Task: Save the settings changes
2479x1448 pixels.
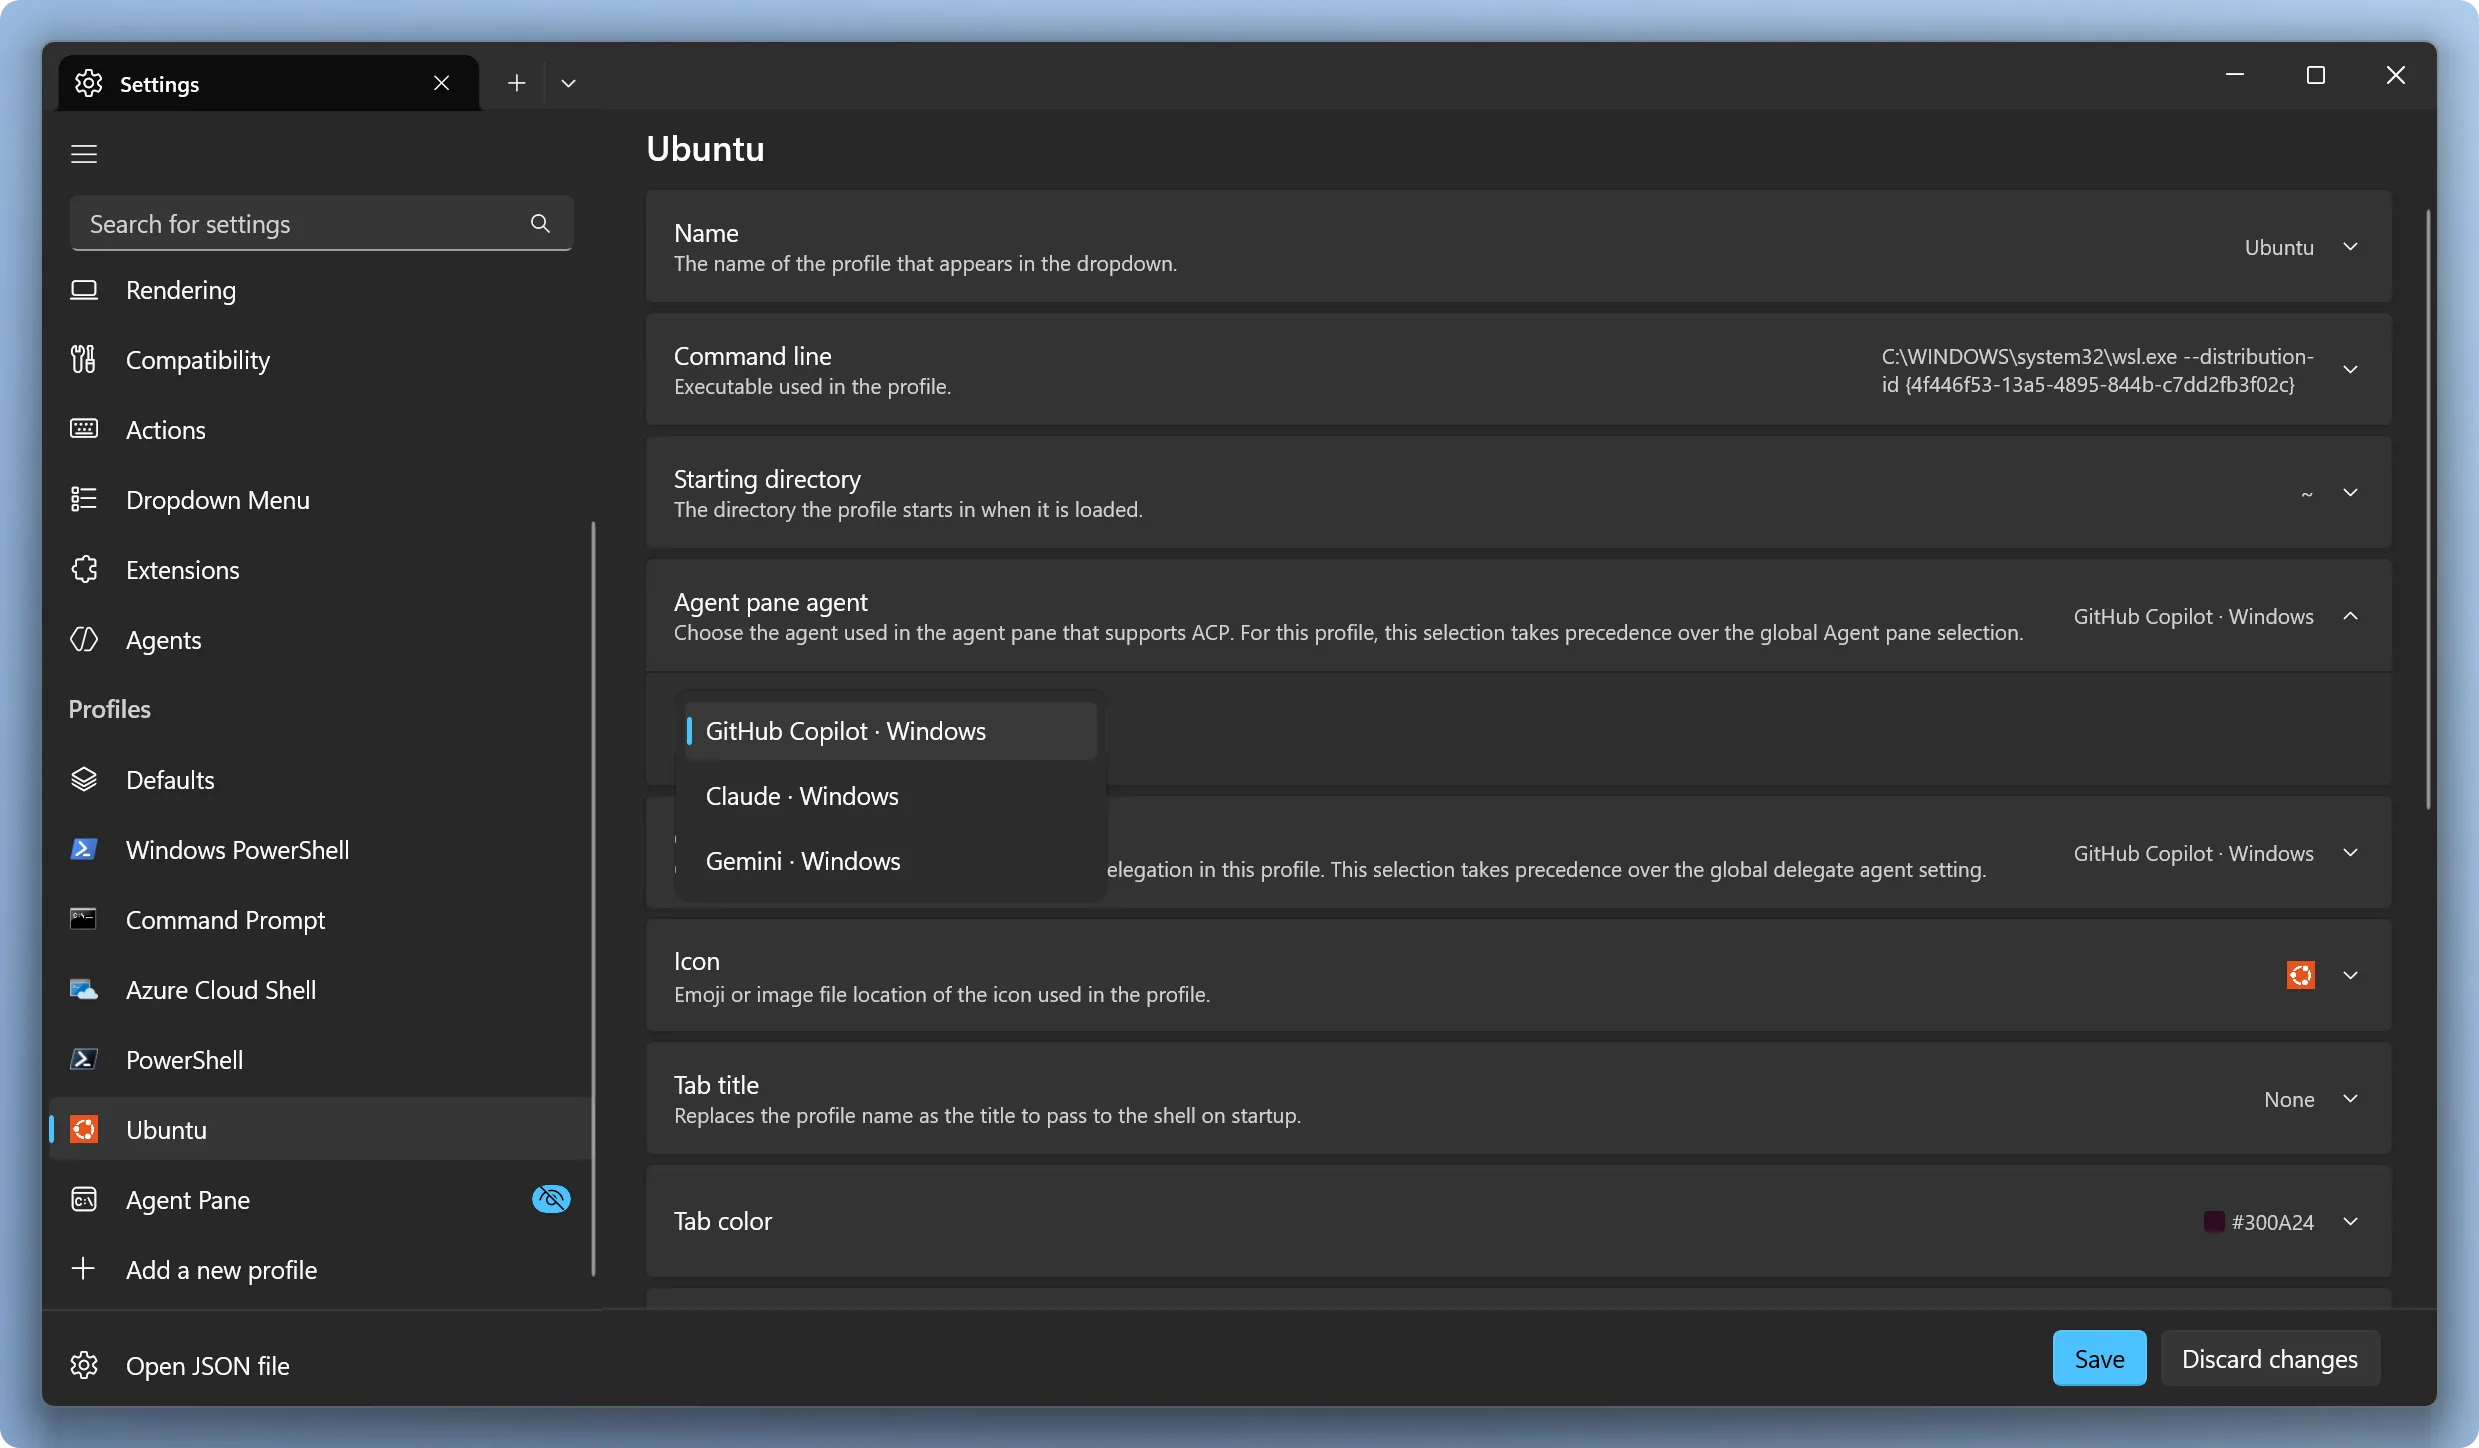Action: (x=2099, y=1359)
